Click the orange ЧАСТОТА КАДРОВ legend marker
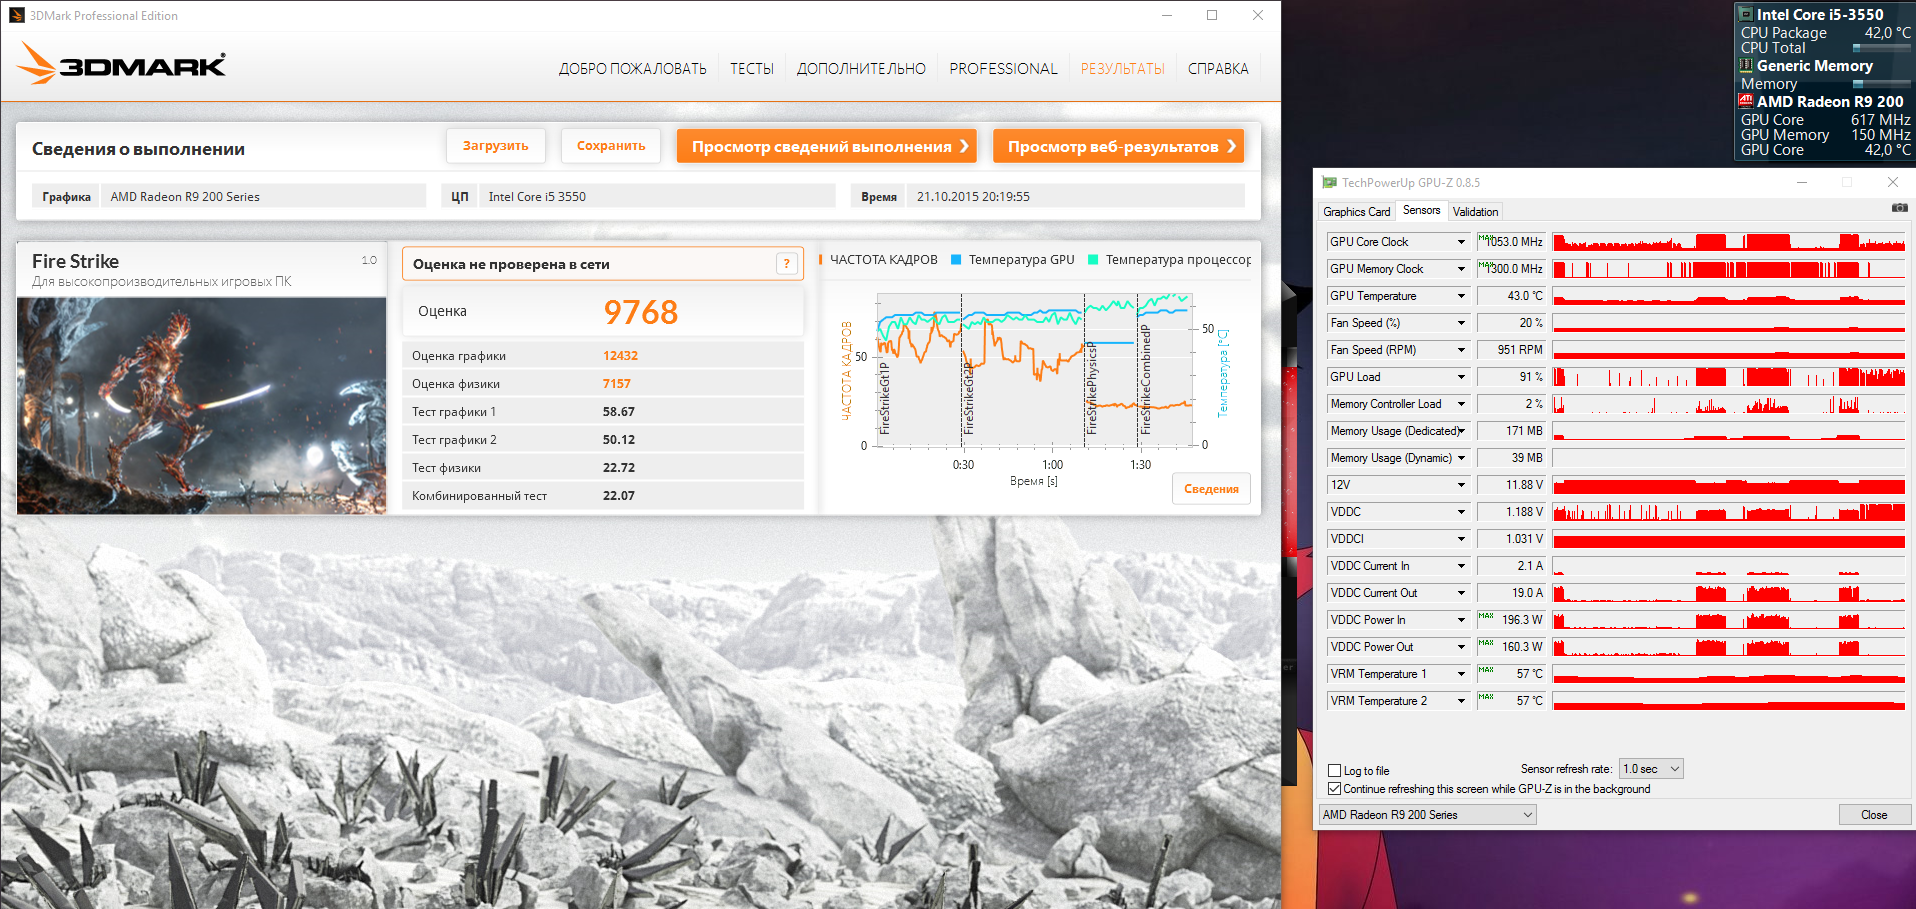Image resolution: width=1916 pixels, height=909 pixels. tap(821, 260)
